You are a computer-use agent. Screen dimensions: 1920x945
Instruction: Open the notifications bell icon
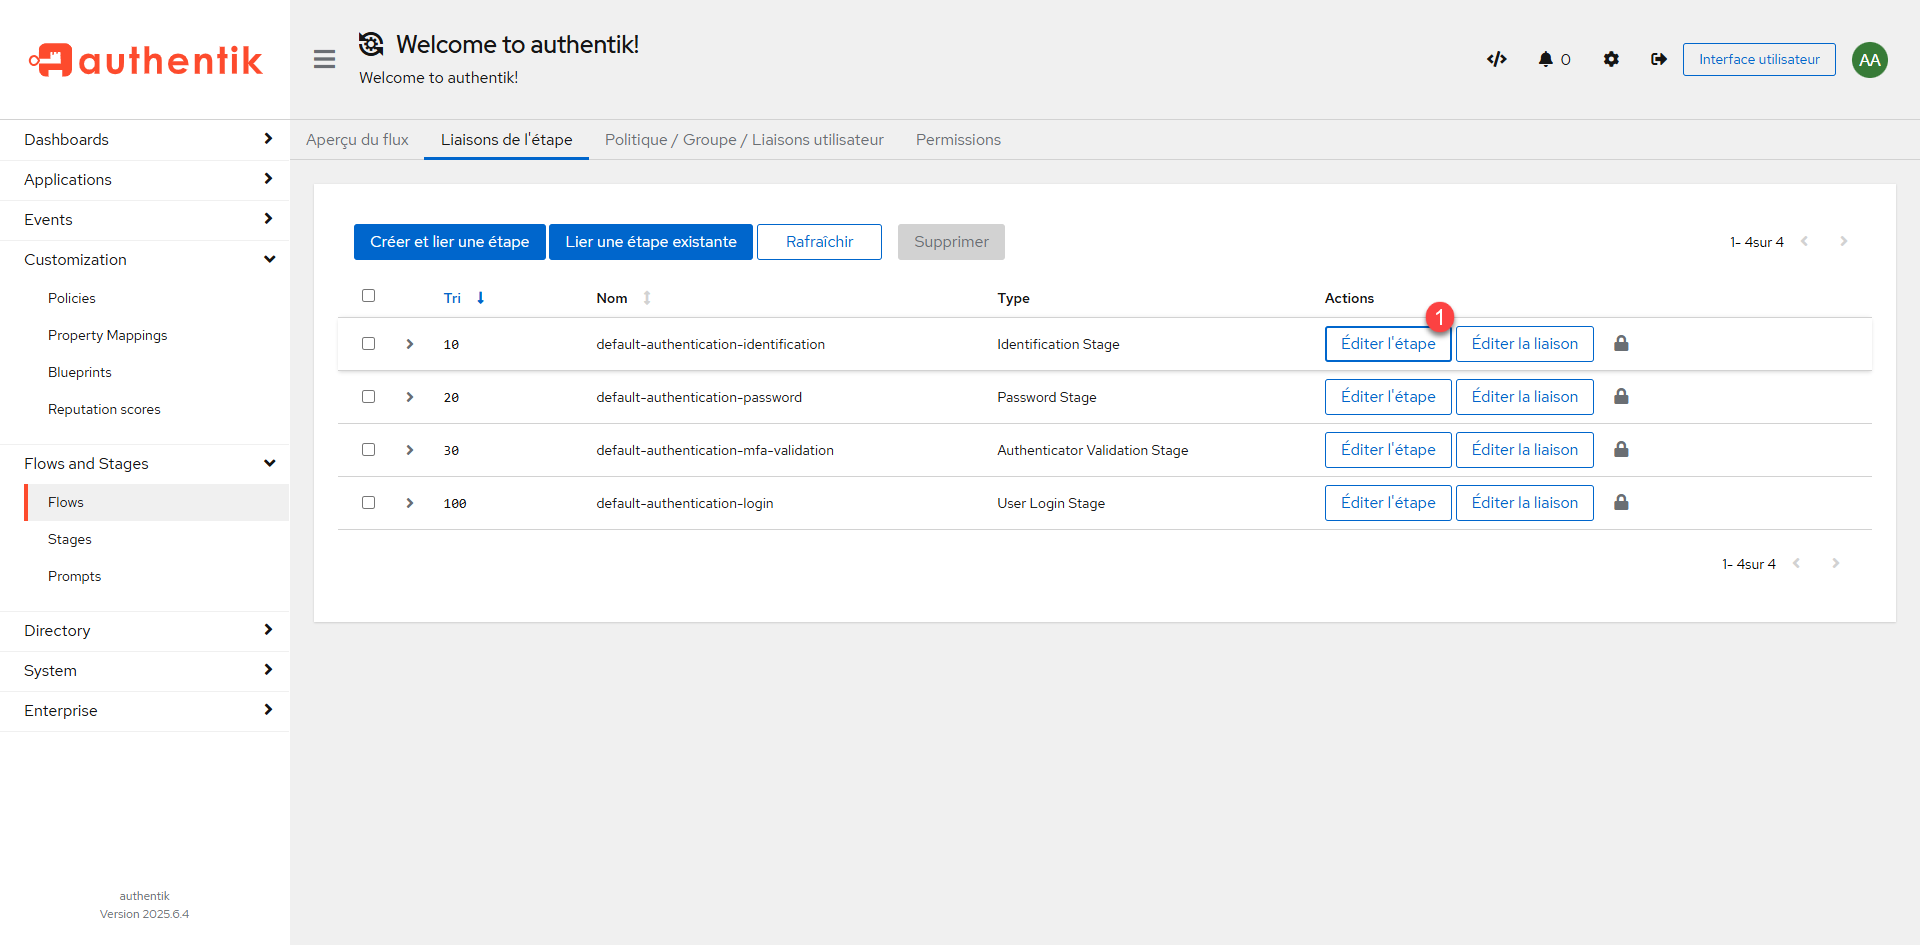tap(1546, 59)
